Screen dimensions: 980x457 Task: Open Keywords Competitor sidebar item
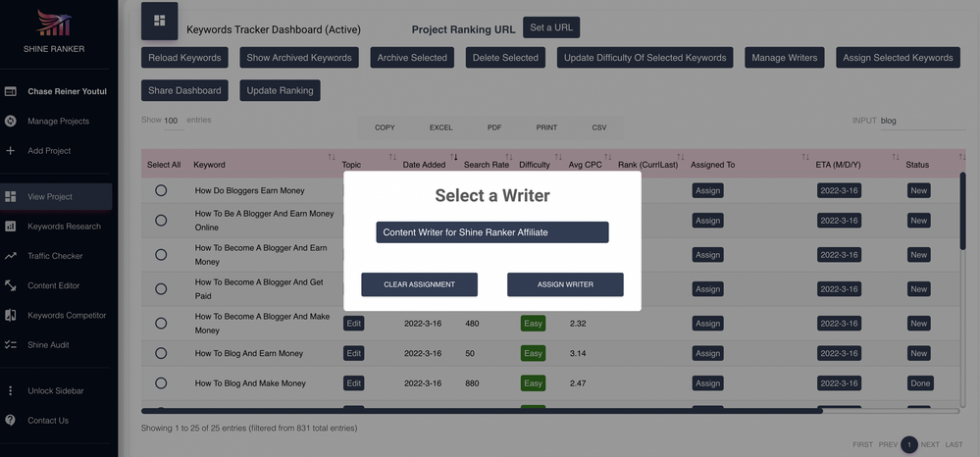[x=66, y=316]
